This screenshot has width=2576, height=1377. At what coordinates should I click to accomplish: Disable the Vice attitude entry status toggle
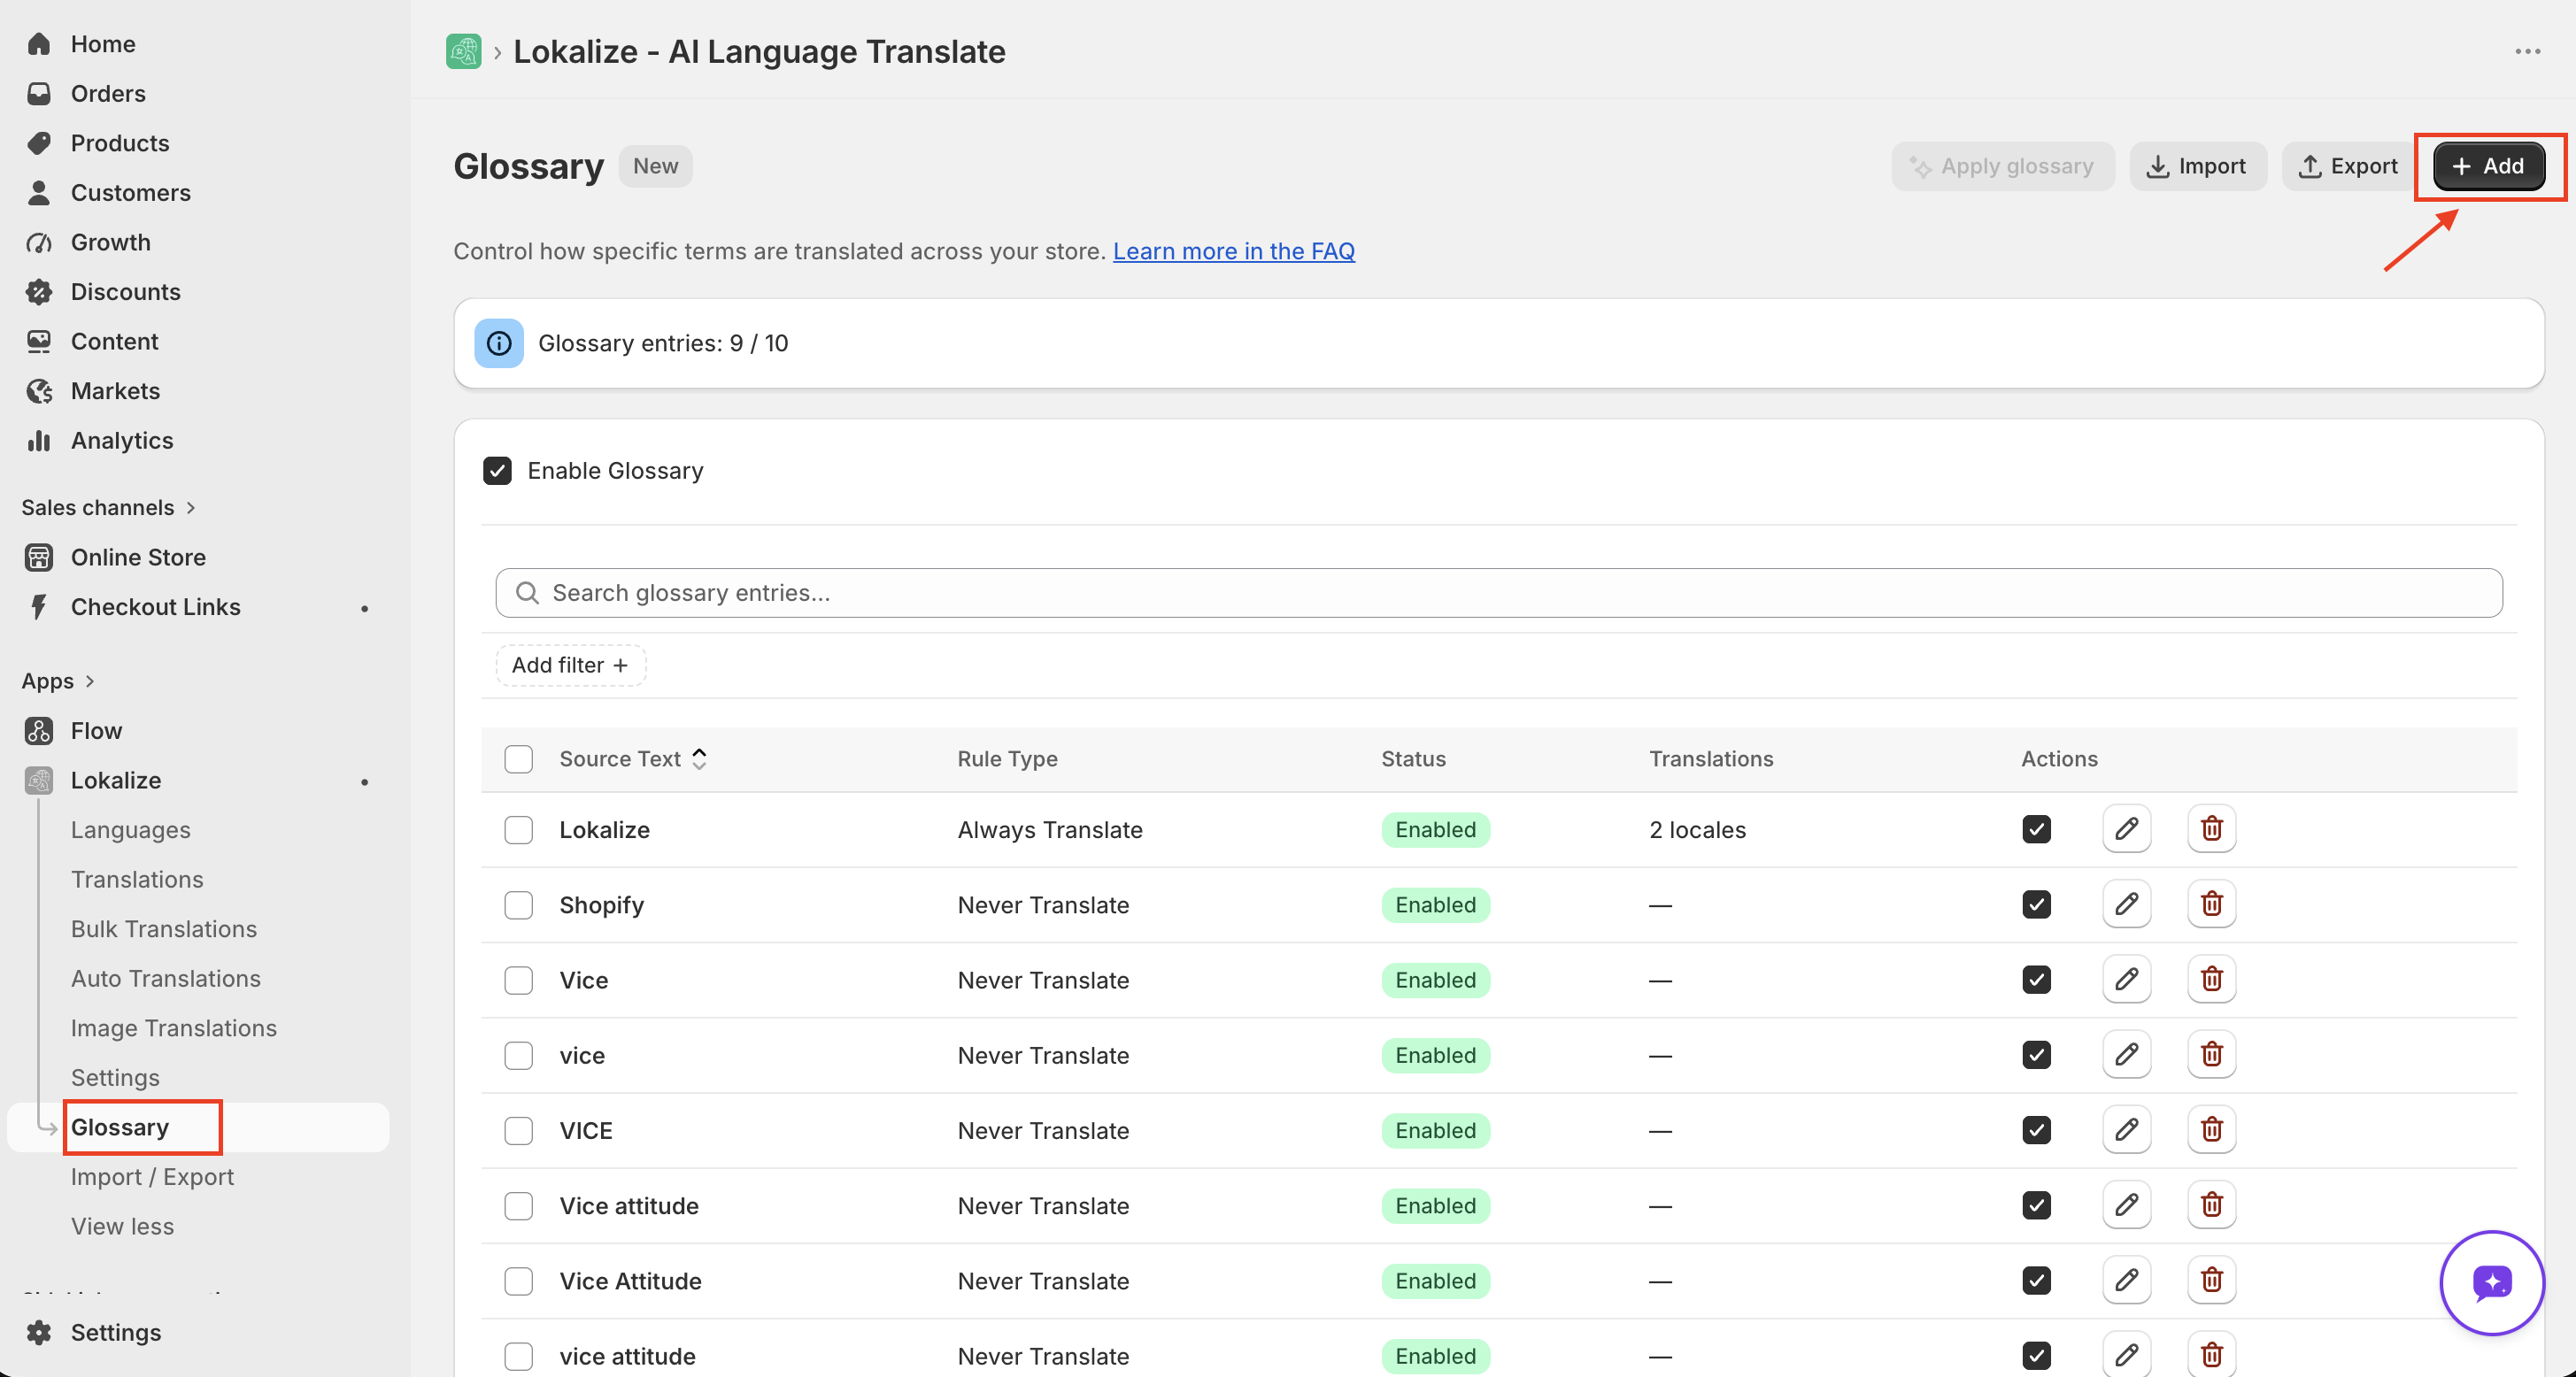tap(2036, 1205)
